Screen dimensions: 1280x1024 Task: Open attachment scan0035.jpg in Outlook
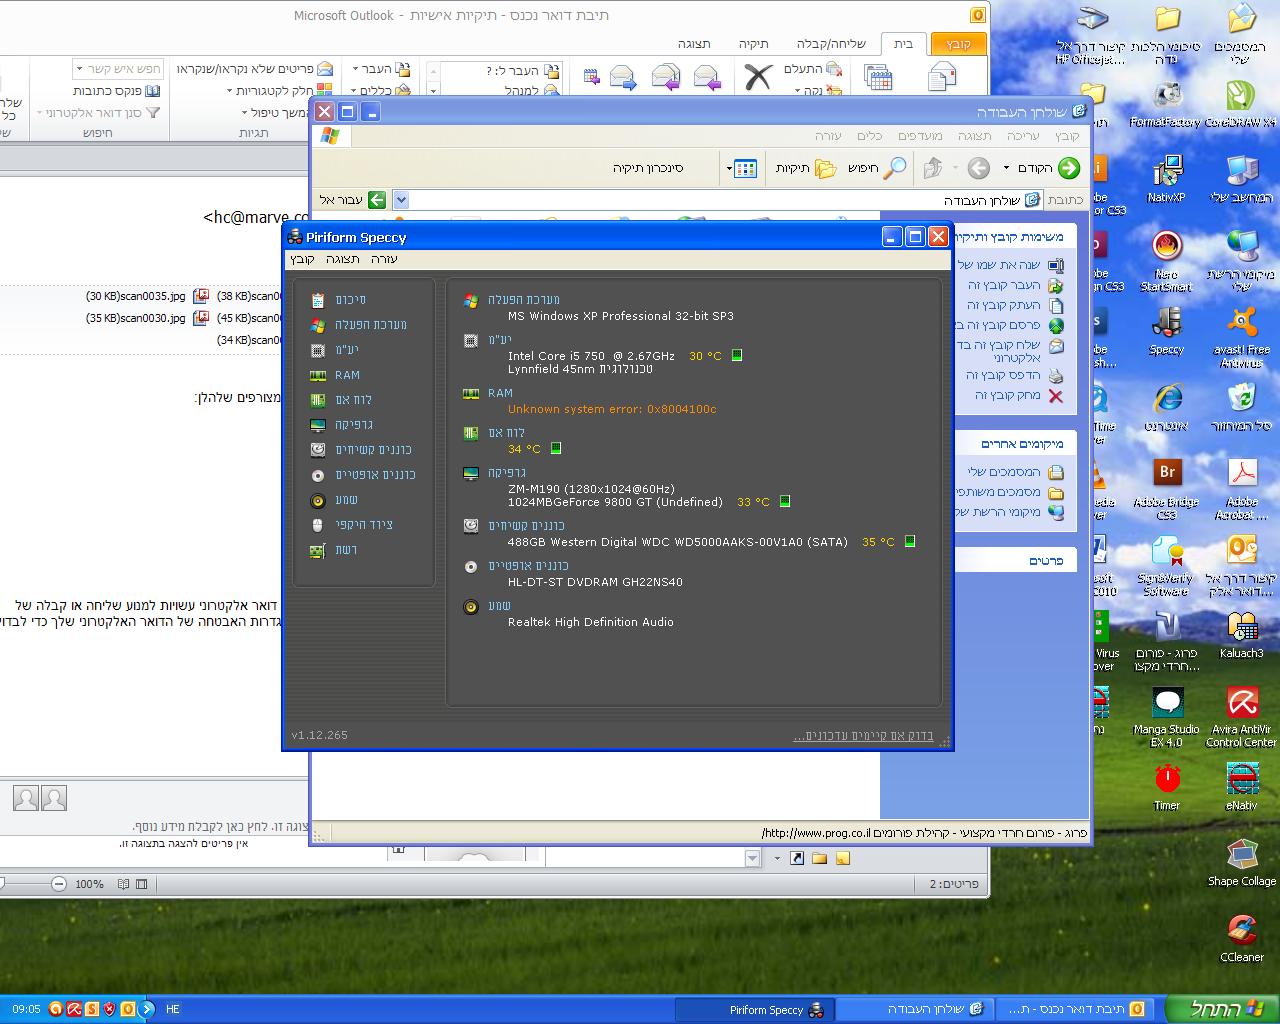[x=147, y=296]
